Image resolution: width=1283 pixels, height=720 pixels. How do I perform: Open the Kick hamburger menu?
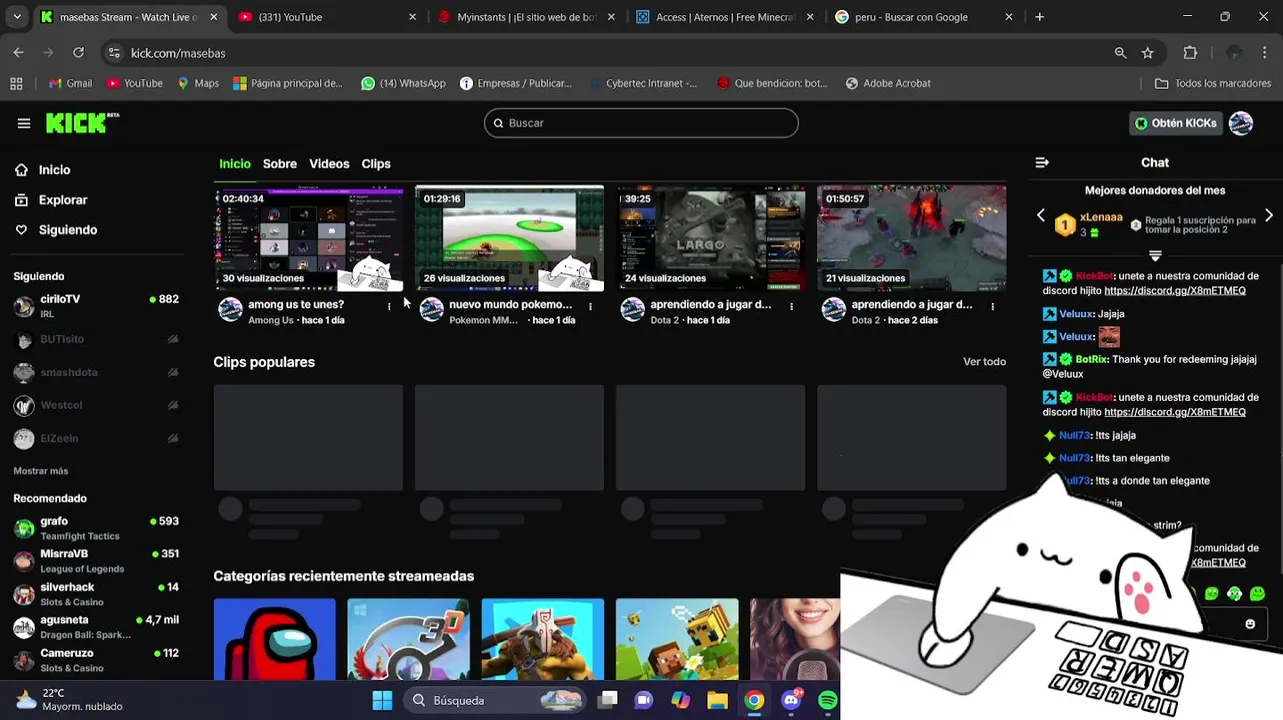(x=24, y=123)
